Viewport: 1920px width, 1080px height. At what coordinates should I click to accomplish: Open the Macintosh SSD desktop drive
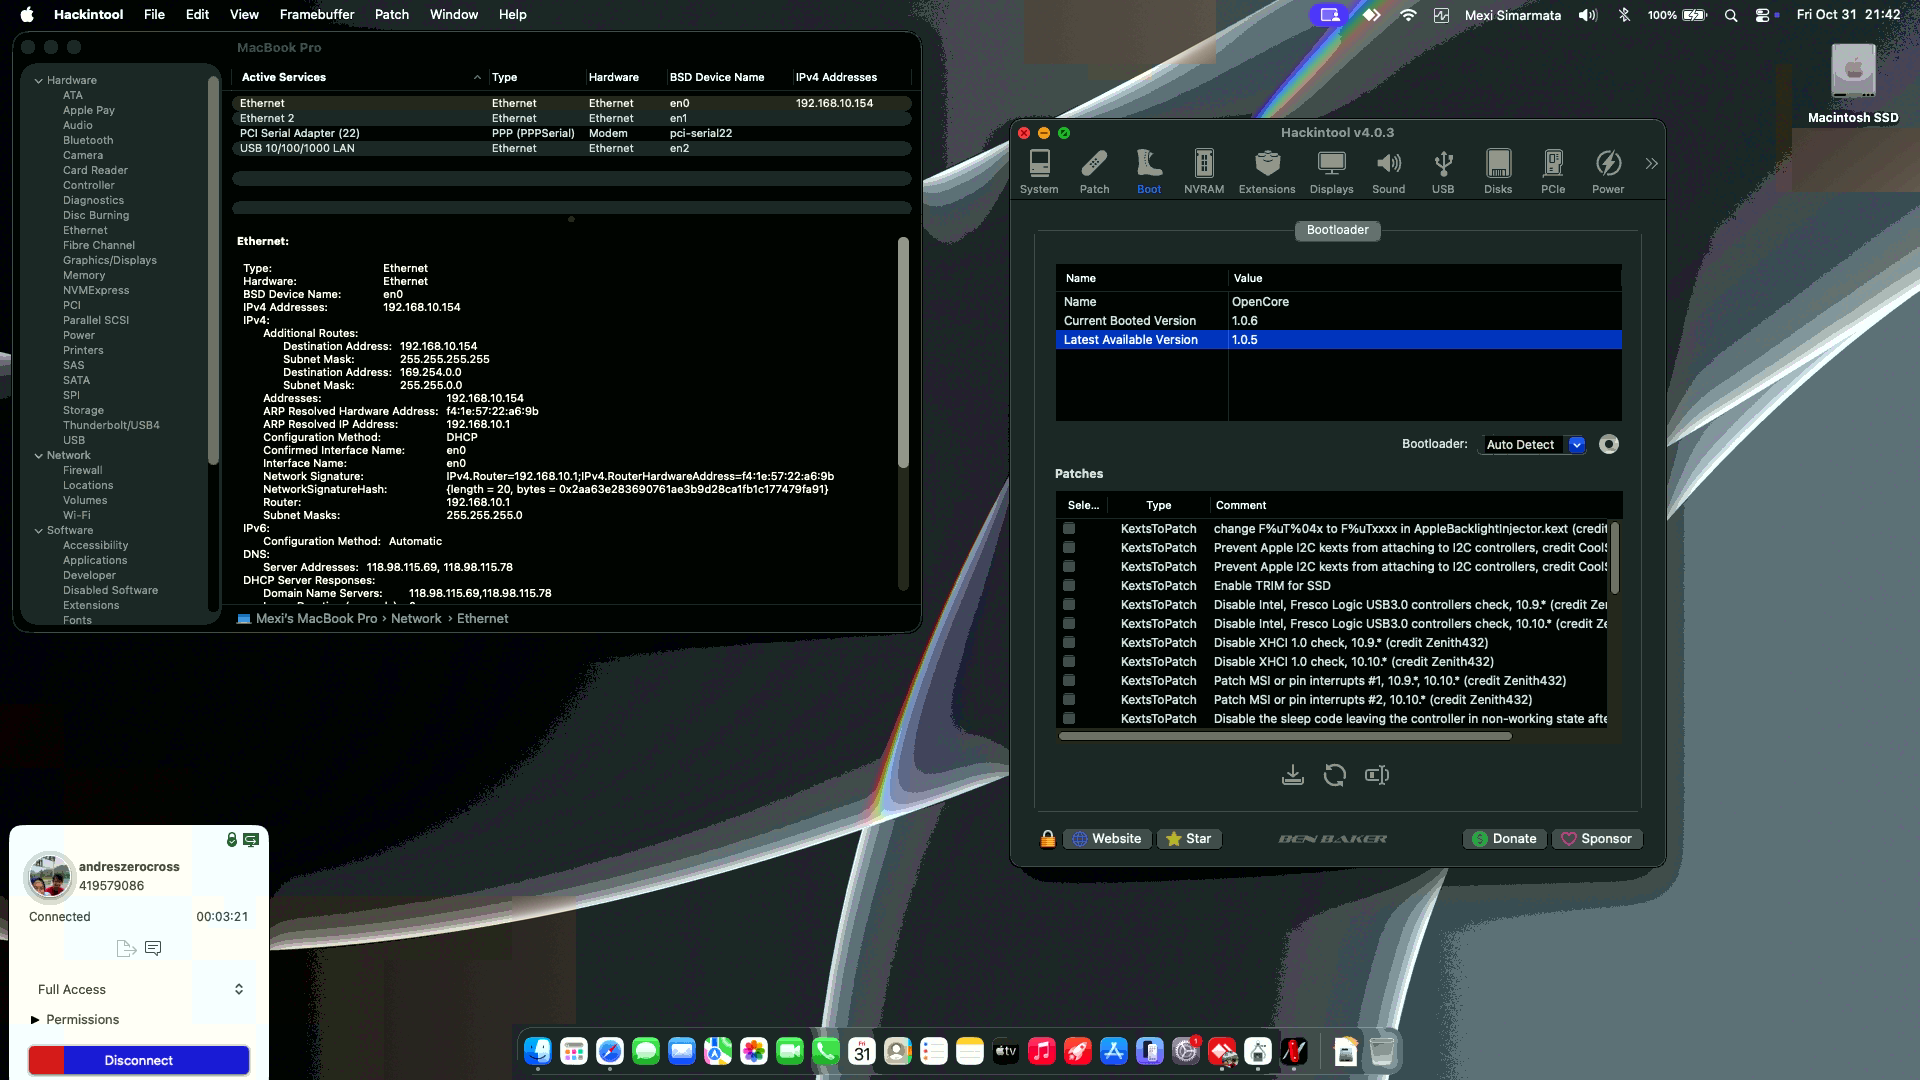click(x=1853, y=85)
